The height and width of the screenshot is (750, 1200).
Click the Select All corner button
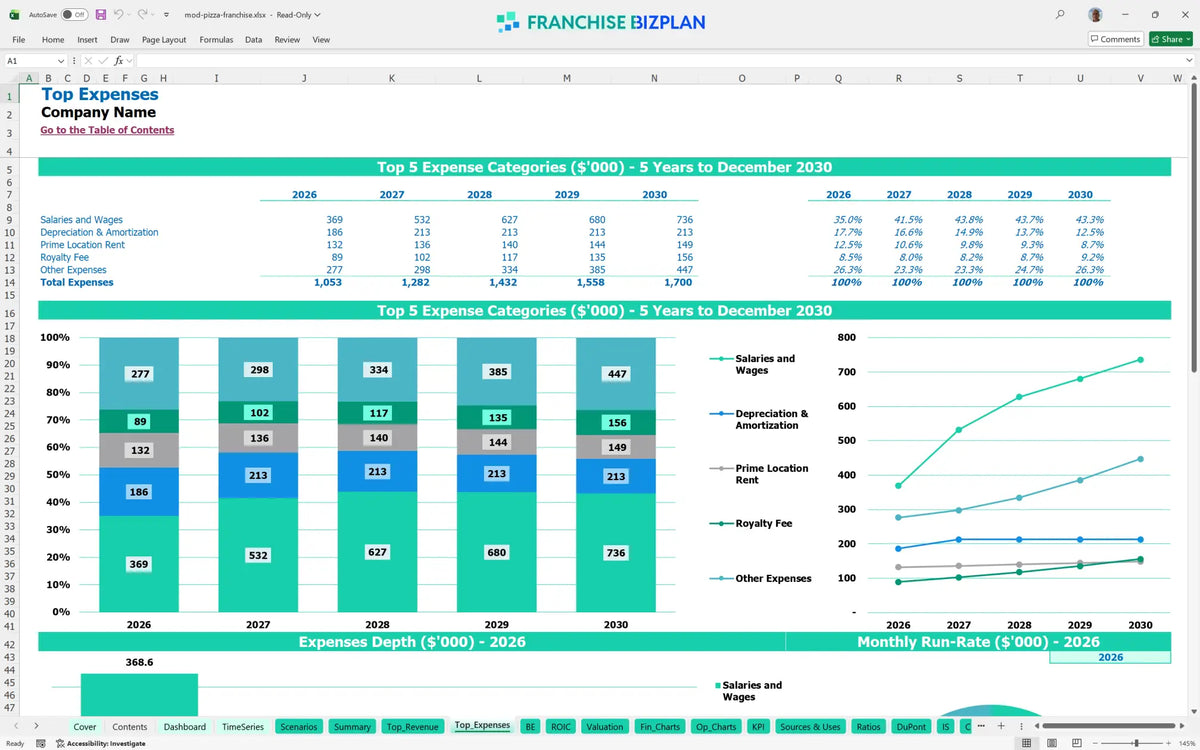(x=9, y=78)
